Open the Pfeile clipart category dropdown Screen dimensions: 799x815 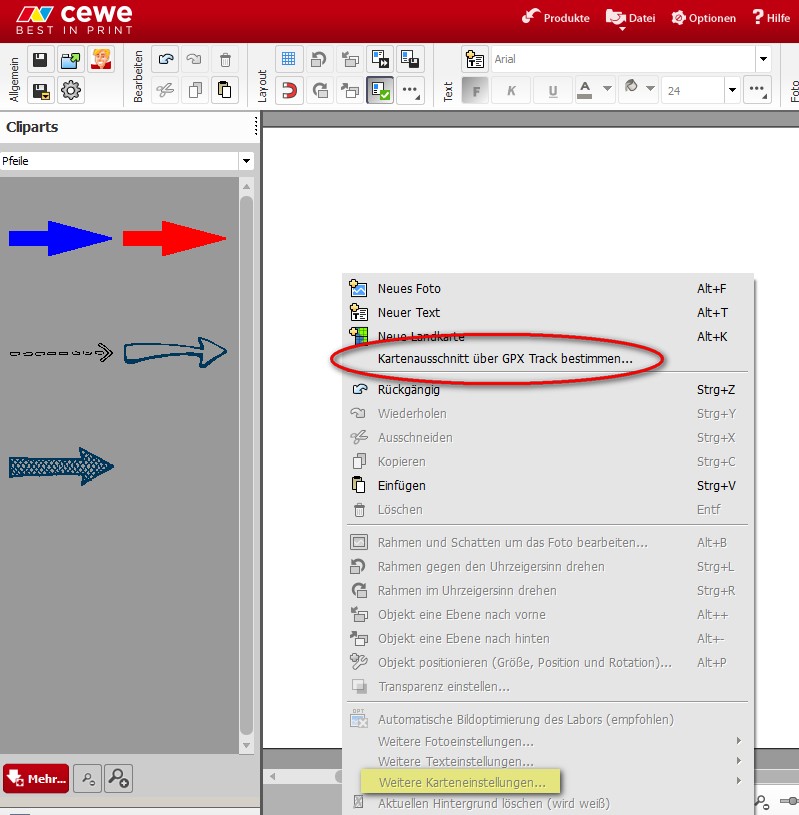click(246, 161)
